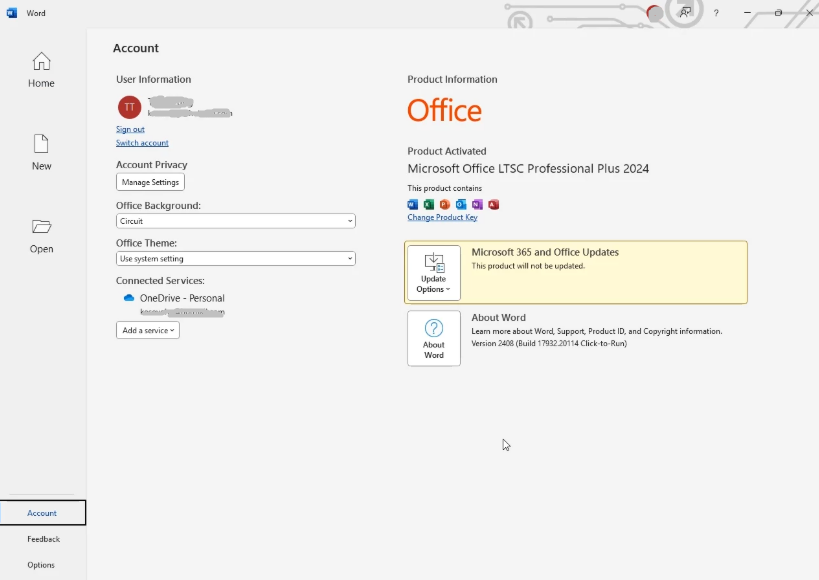The image size is (819, 580).
Task: Click the About Word heading text
Action: point(498,318)
